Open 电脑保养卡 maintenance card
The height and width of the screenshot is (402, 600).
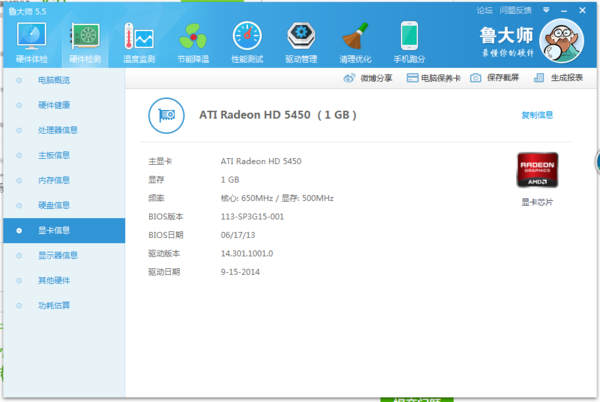[433, 78]
